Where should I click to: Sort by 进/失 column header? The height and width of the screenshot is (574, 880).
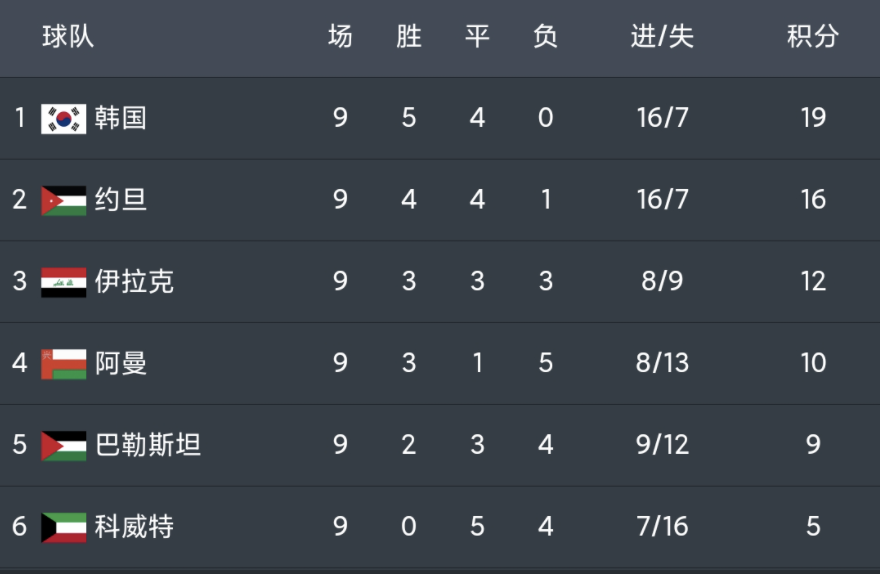coord(662,36)
